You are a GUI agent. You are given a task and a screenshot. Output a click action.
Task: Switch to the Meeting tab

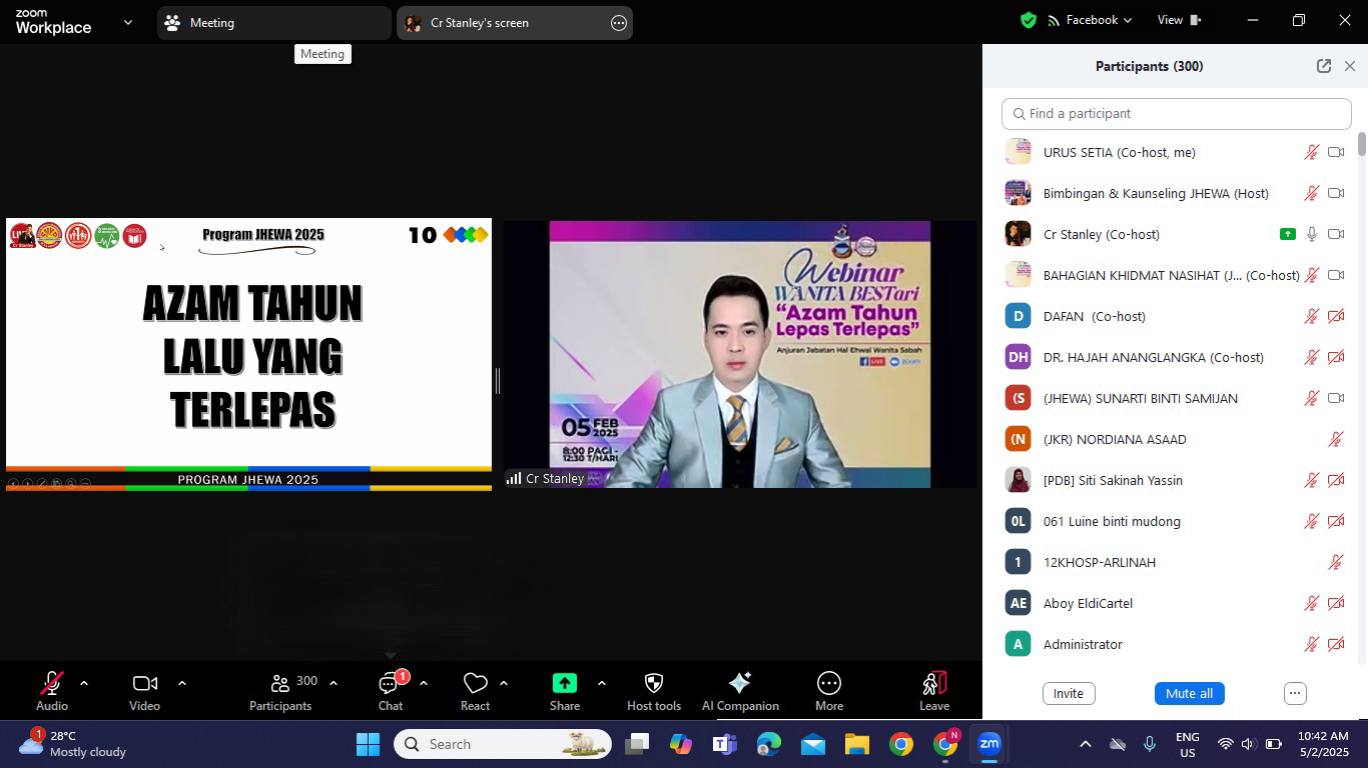click(273, 22)
